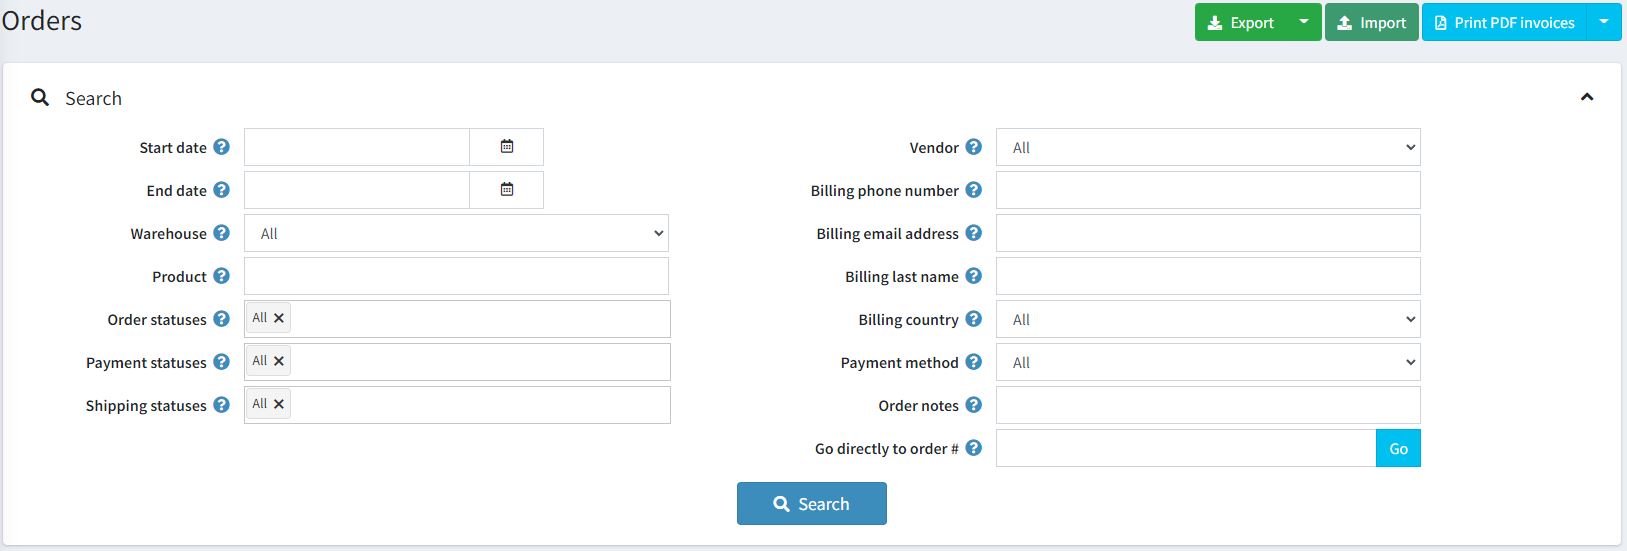Screen dimensions: 1627x551
Task: Expand the Print PDF invoices dropdown arrow
Action: [x=1604, y=22]
